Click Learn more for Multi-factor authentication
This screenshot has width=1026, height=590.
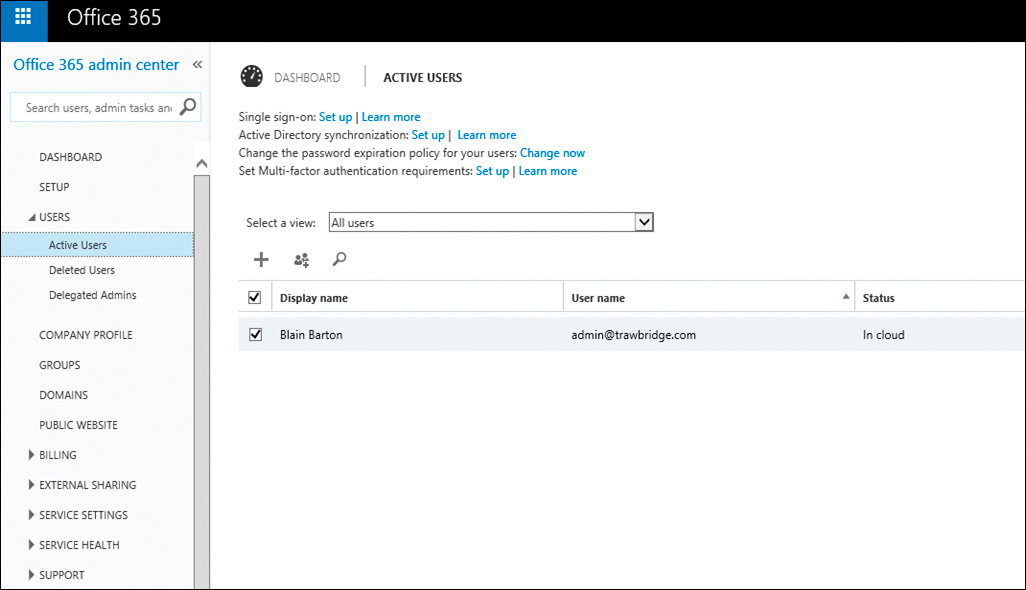(x=548, y=171)
